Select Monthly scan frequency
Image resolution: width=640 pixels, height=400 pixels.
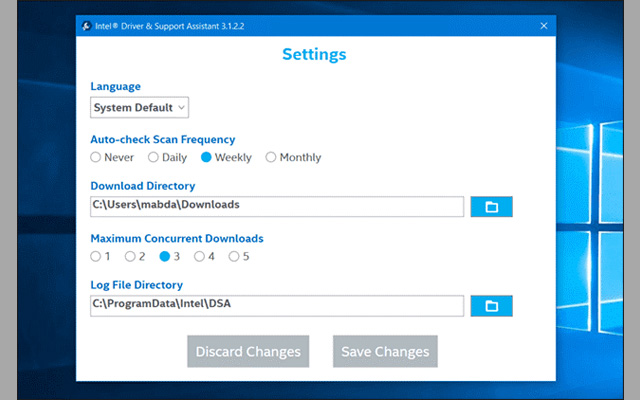click(271, 157)
